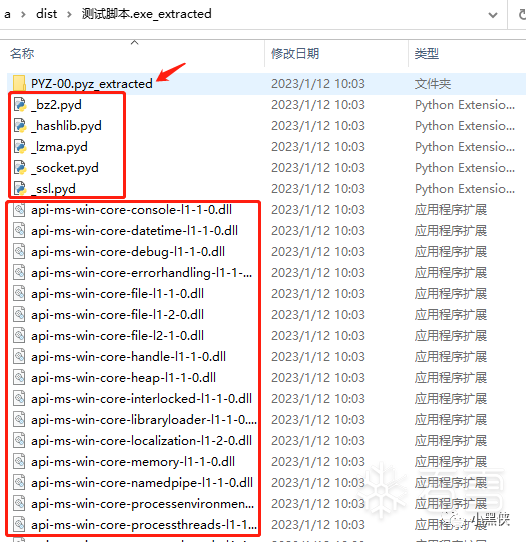Click icon of api-ms-win-core-console-l1-1-0.dll

pos(19,210)
